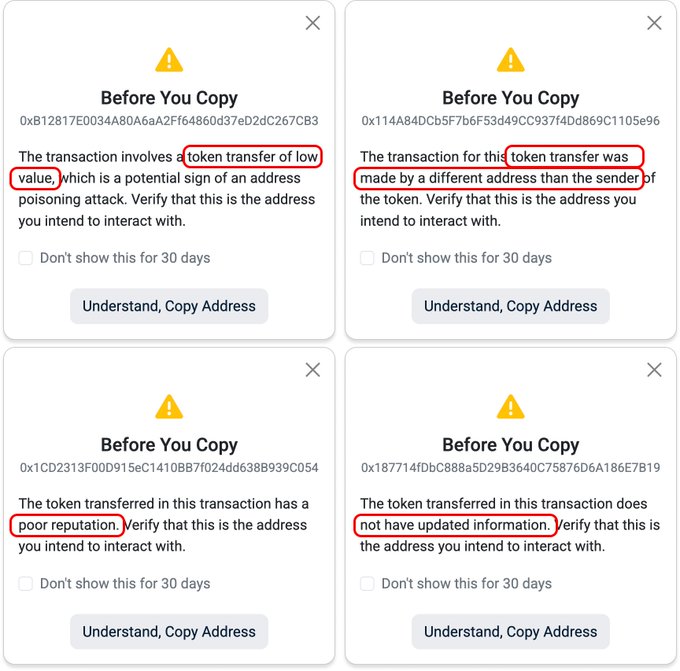The width and height of the screenshot is (680, 671).
Task: Select the address text starting with 0x187714fDbC888
Action: [511, 468]
